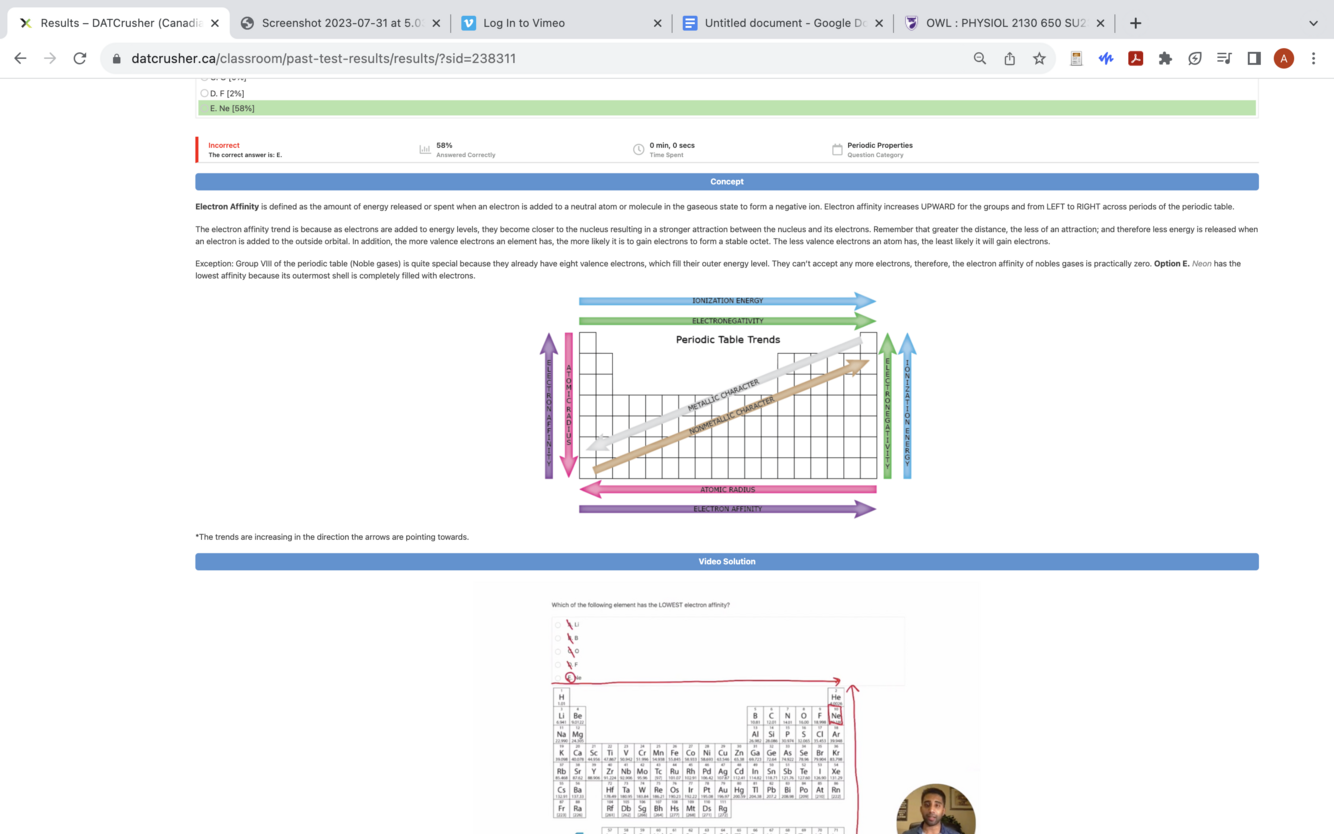
Task: Close the Results – DATCrusher tab
Action: (x=215, y=23)
